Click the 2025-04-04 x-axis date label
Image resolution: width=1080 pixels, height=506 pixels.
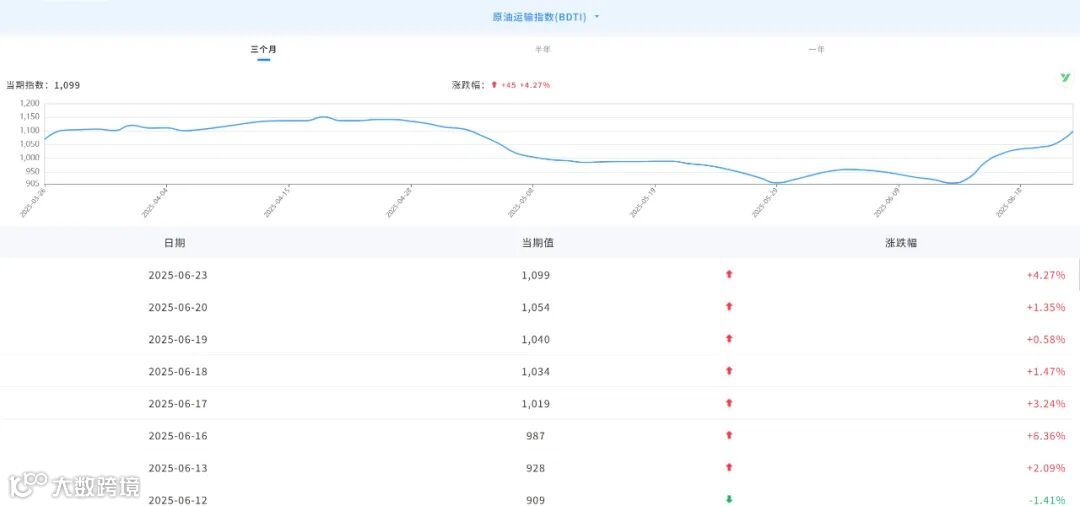tap(156, 201)
